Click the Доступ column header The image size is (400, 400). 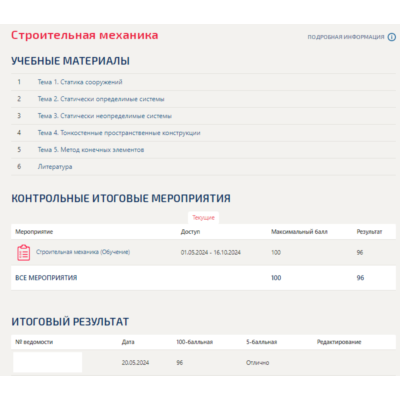pos(190,232)
